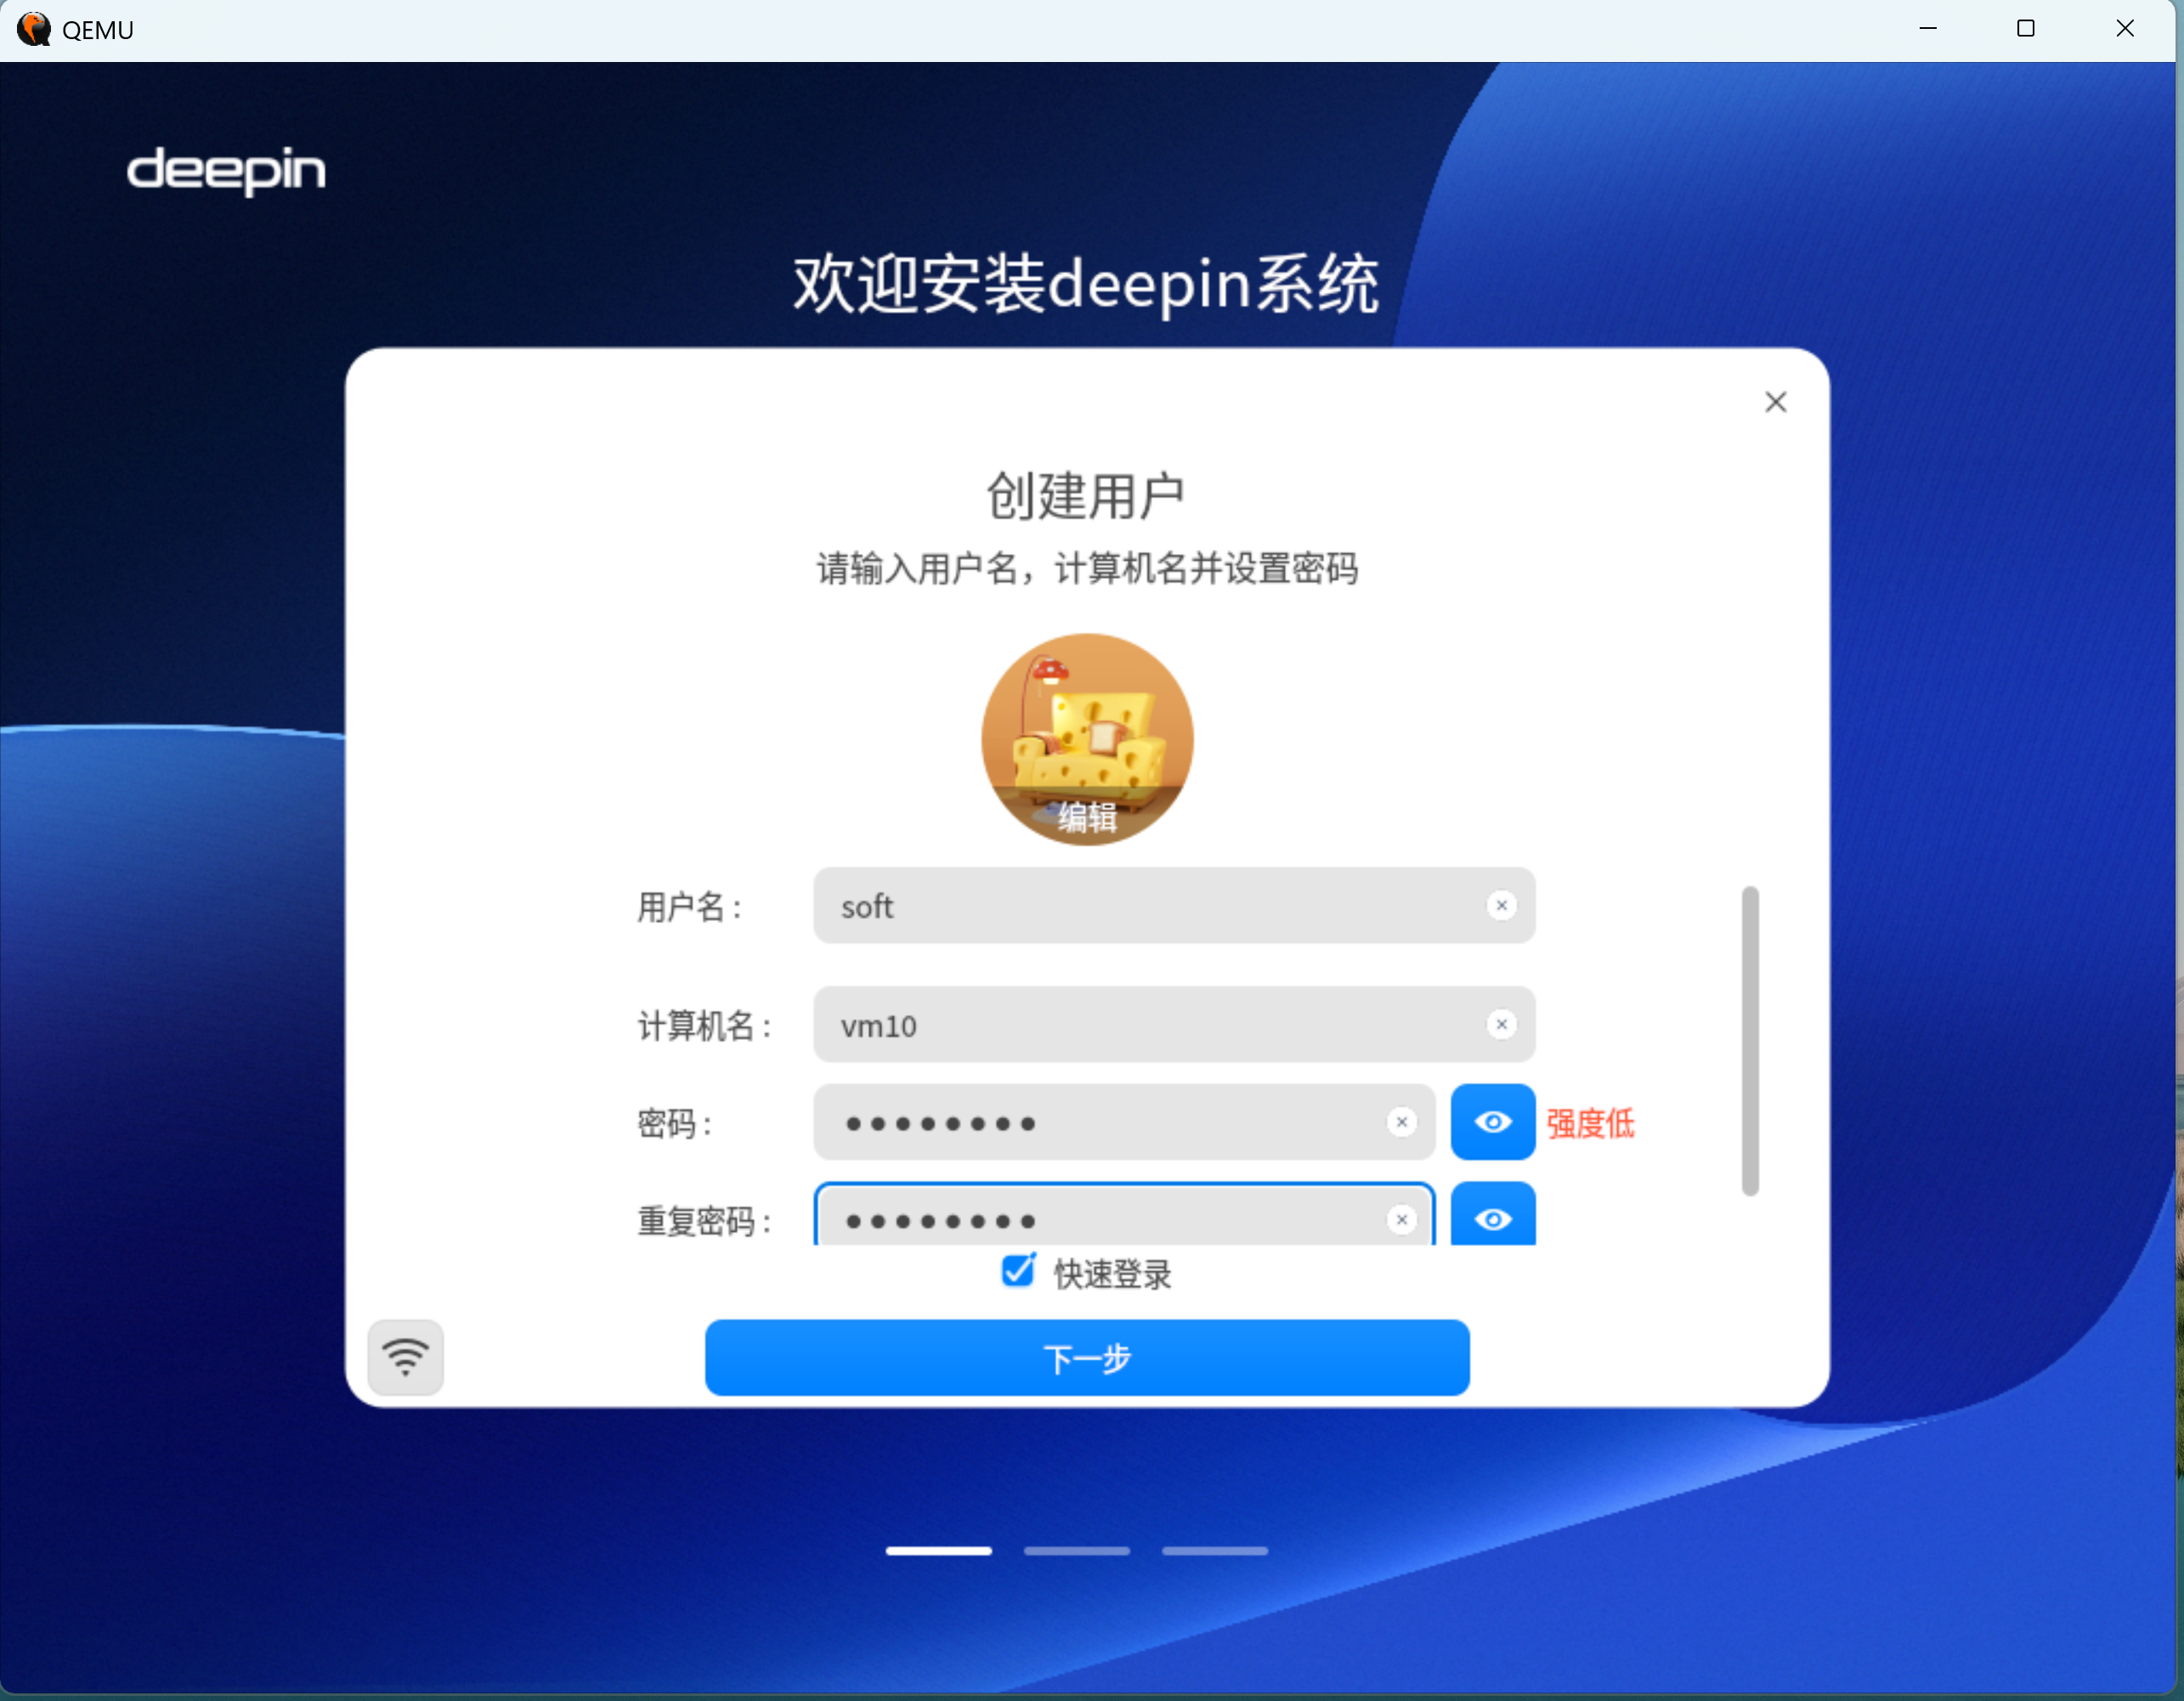Close the 创建用户 dialog
This screenshot has height=1701, width=2184.
(x=1776, y=402)
